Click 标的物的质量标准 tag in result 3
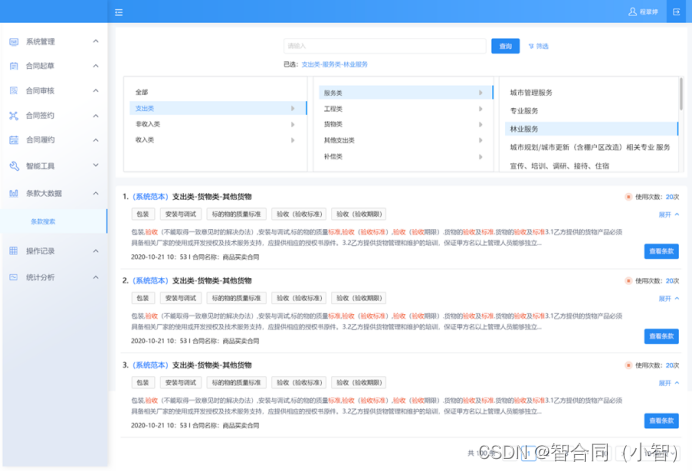 [236, 383]
